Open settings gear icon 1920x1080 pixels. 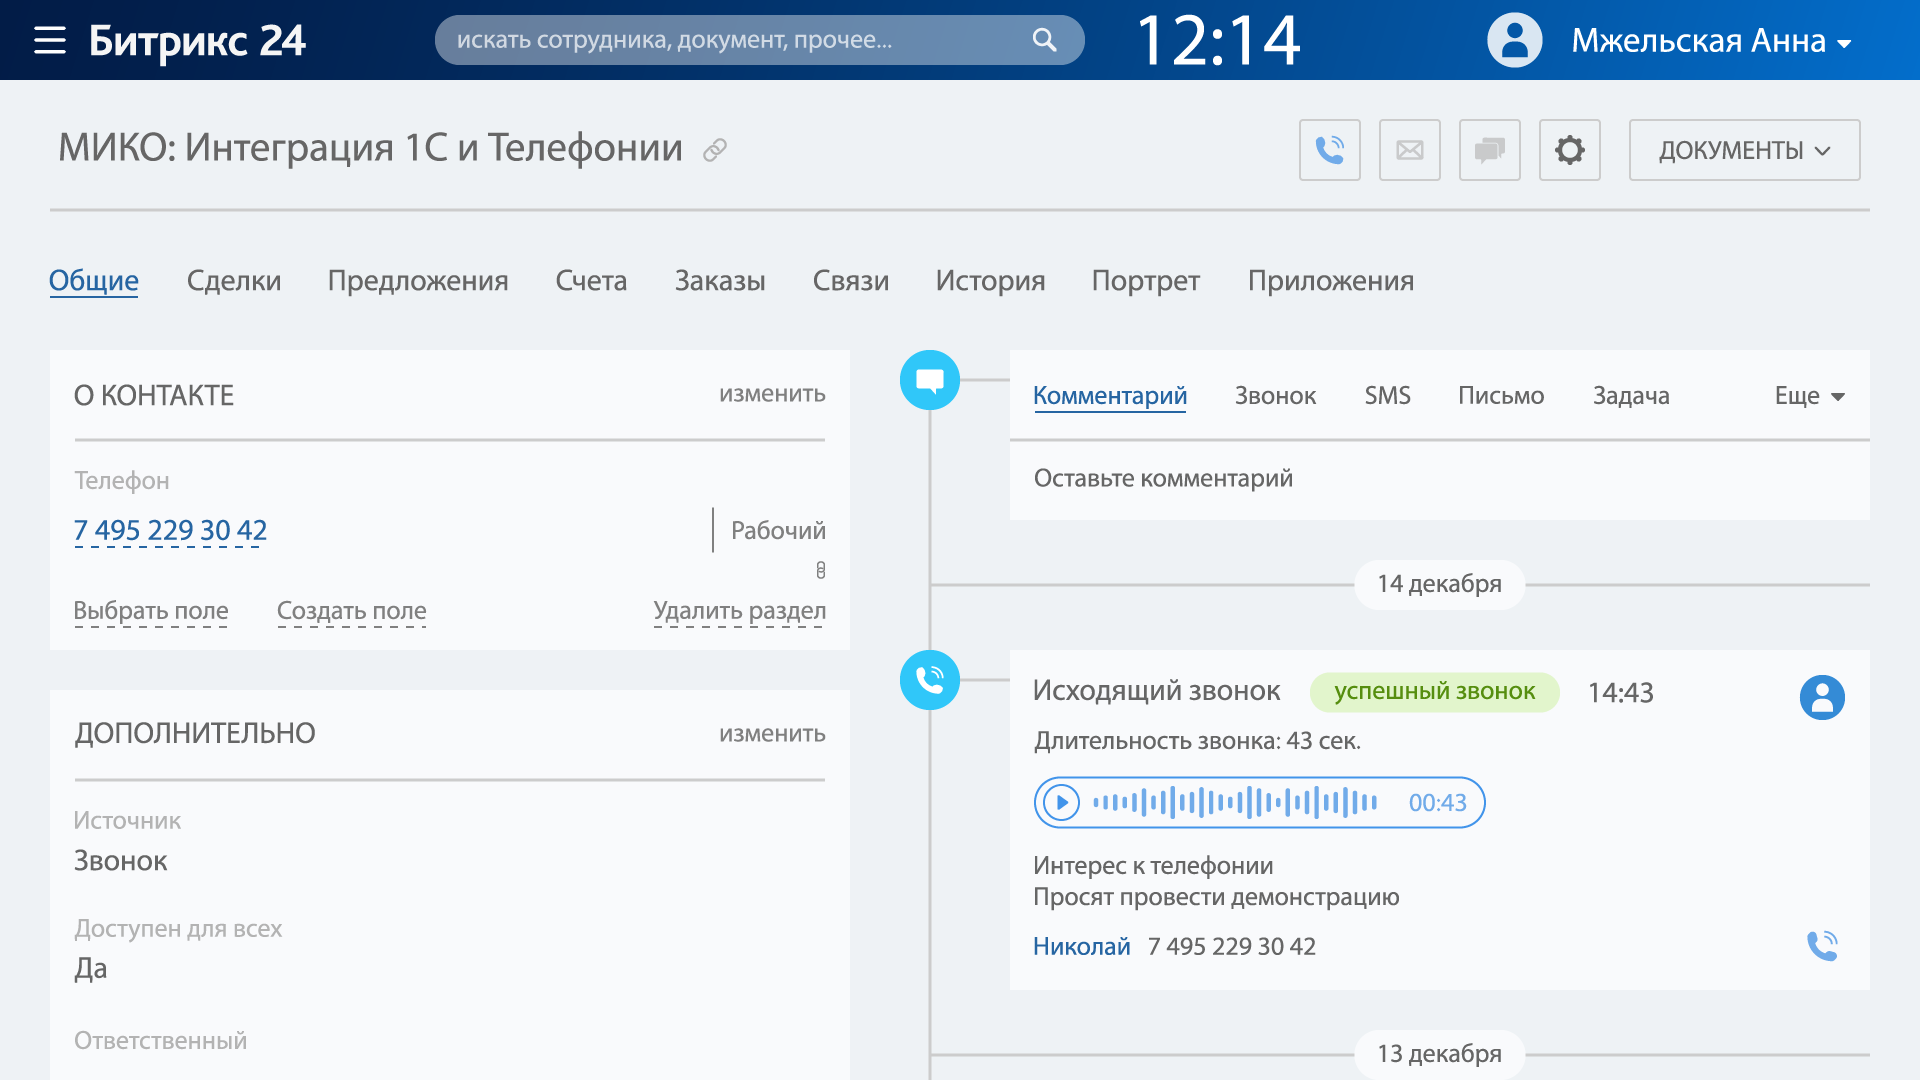tap(1569, 150)
